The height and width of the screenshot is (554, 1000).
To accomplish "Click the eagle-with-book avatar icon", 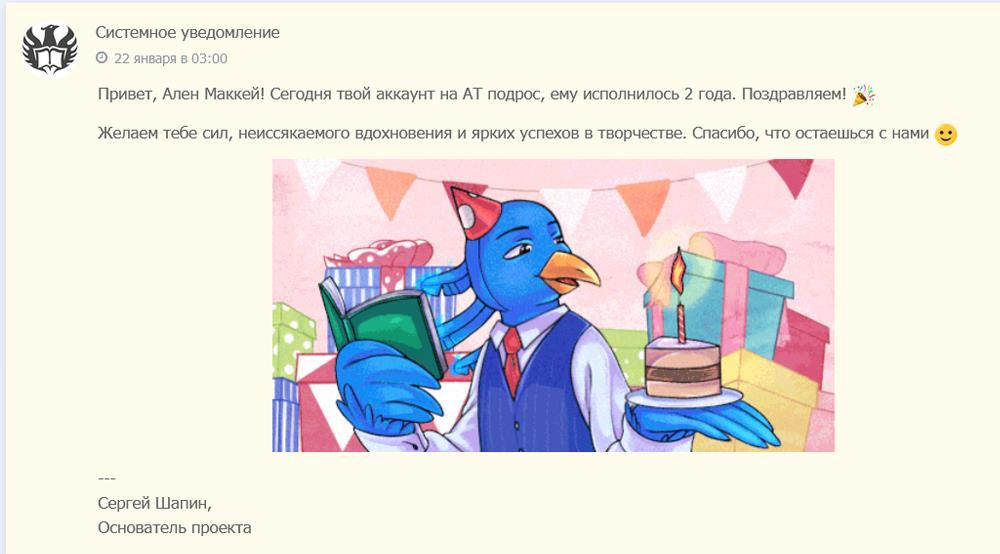I will [50, 49].
